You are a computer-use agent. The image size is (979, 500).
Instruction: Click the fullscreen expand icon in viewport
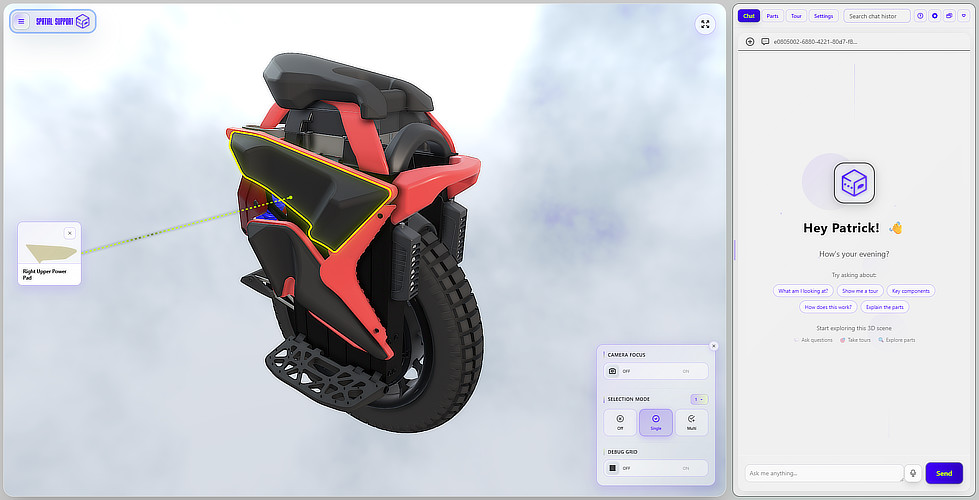coord(705,24)
